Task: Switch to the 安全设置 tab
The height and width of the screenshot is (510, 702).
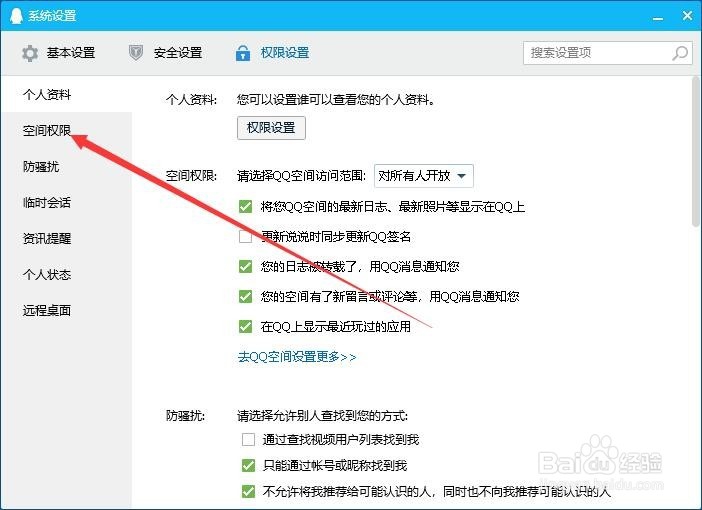Action: click(165, 53)
